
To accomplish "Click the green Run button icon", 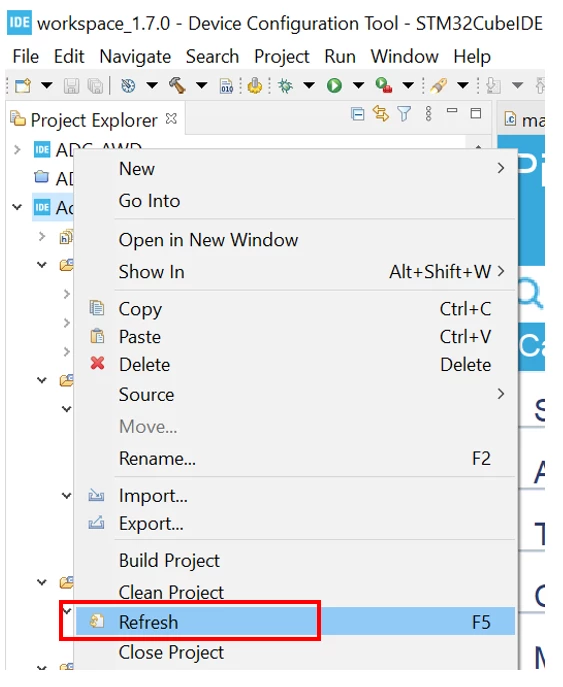I will pos(334,85).
